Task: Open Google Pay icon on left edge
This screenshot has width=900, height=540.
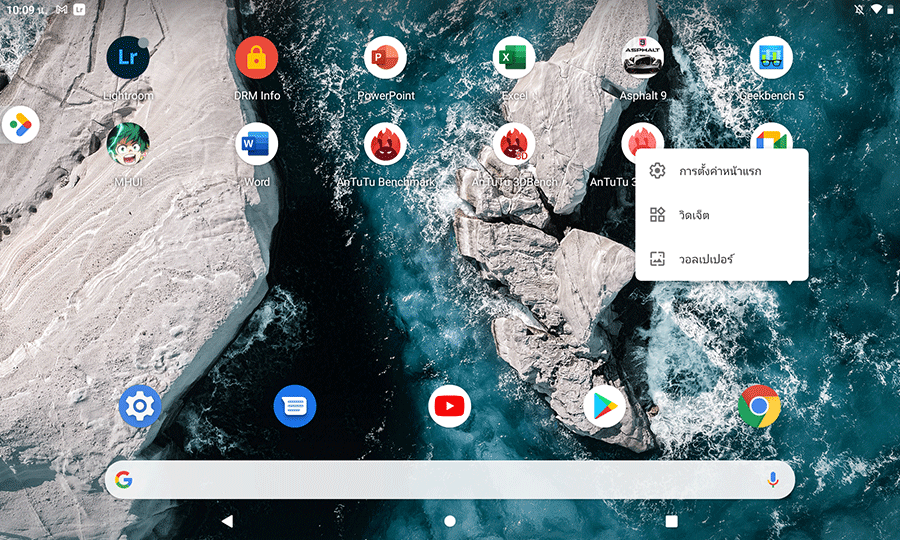Action: pyautogui.click(x=20, y=124)
